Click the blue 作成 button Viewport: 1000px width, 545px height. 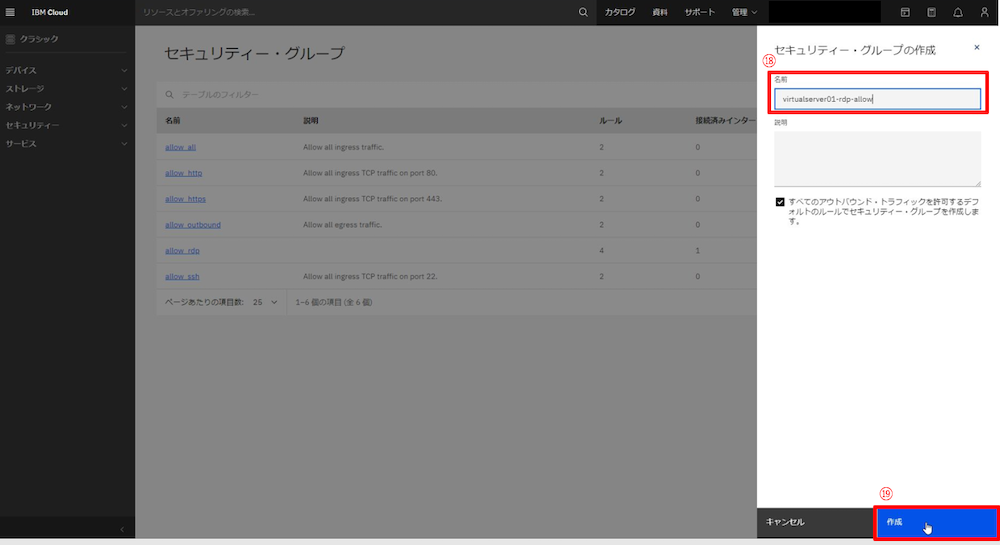click(x=936, y=522)
